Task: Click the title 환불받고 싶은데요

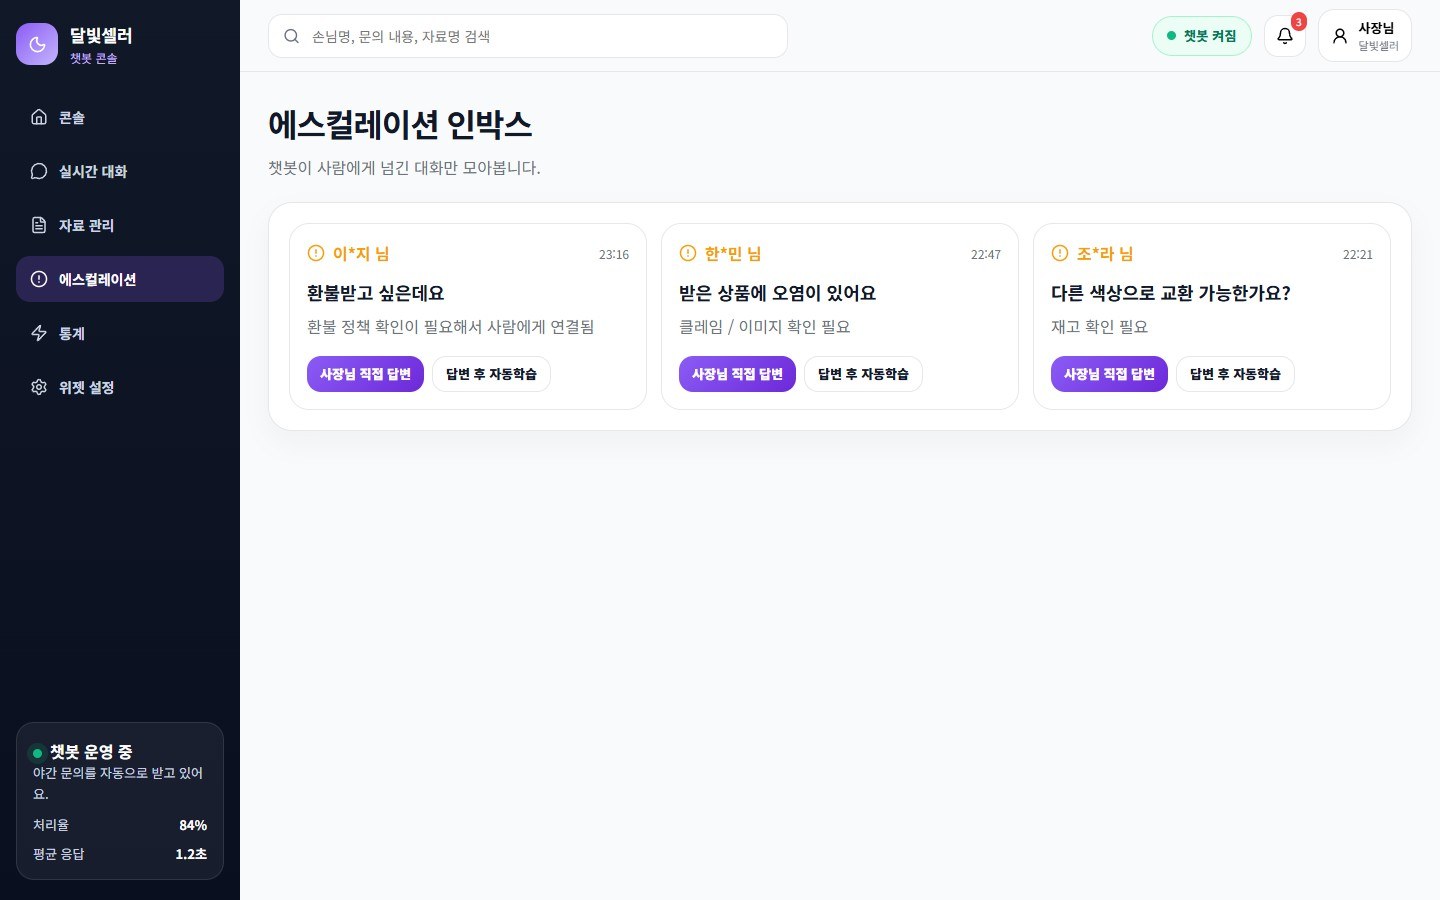Action: point(375,293)
